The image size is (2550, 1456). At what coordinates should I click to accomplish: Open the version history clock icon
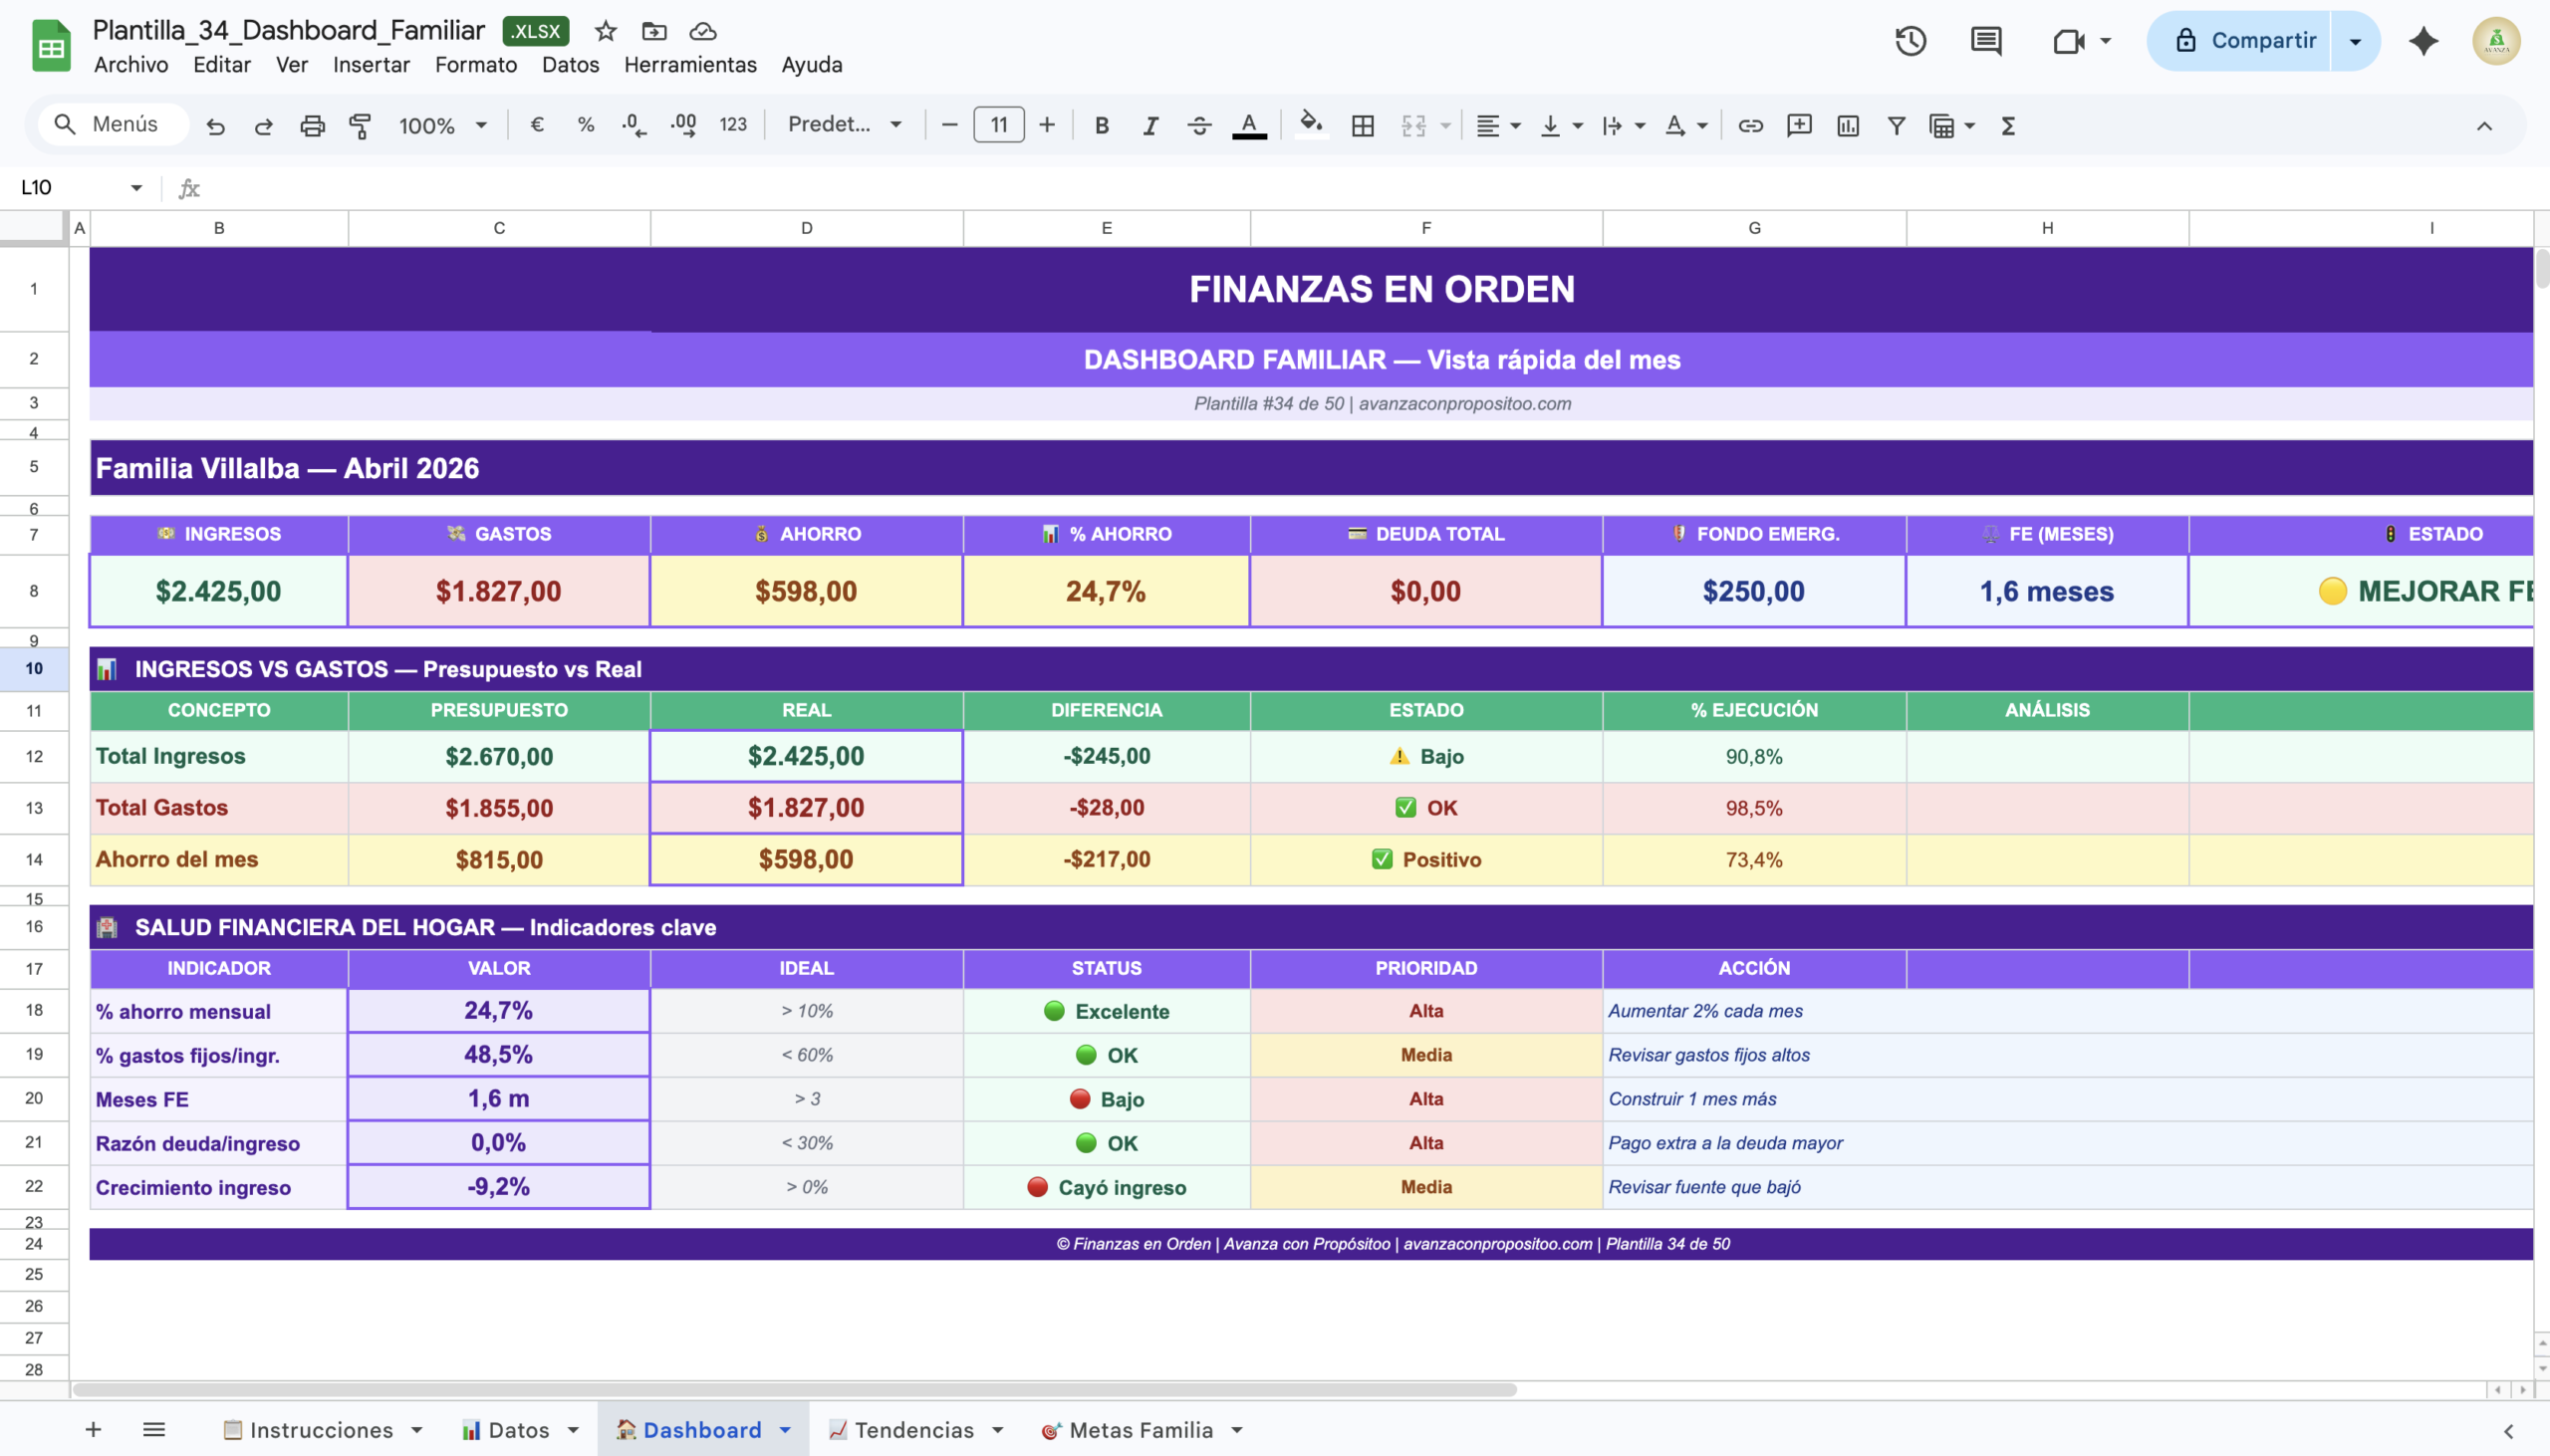1910,41
